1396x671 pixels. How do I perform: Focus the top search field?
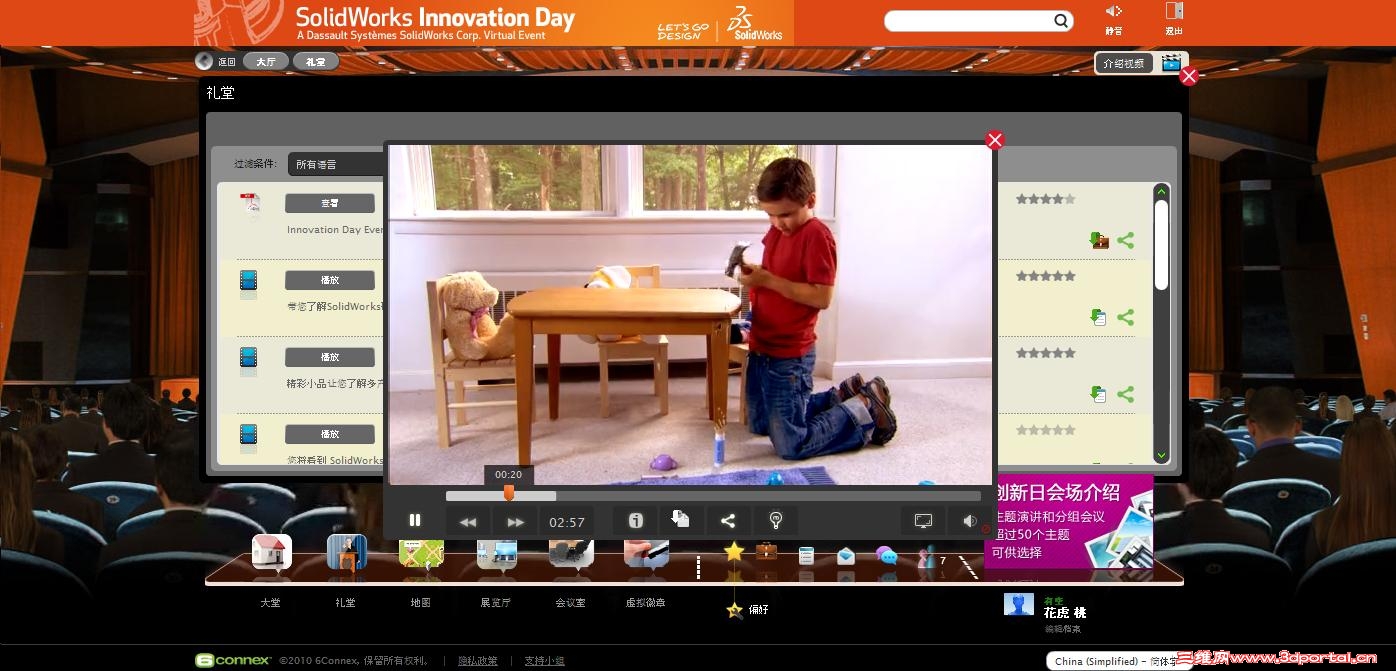point(969,21)
